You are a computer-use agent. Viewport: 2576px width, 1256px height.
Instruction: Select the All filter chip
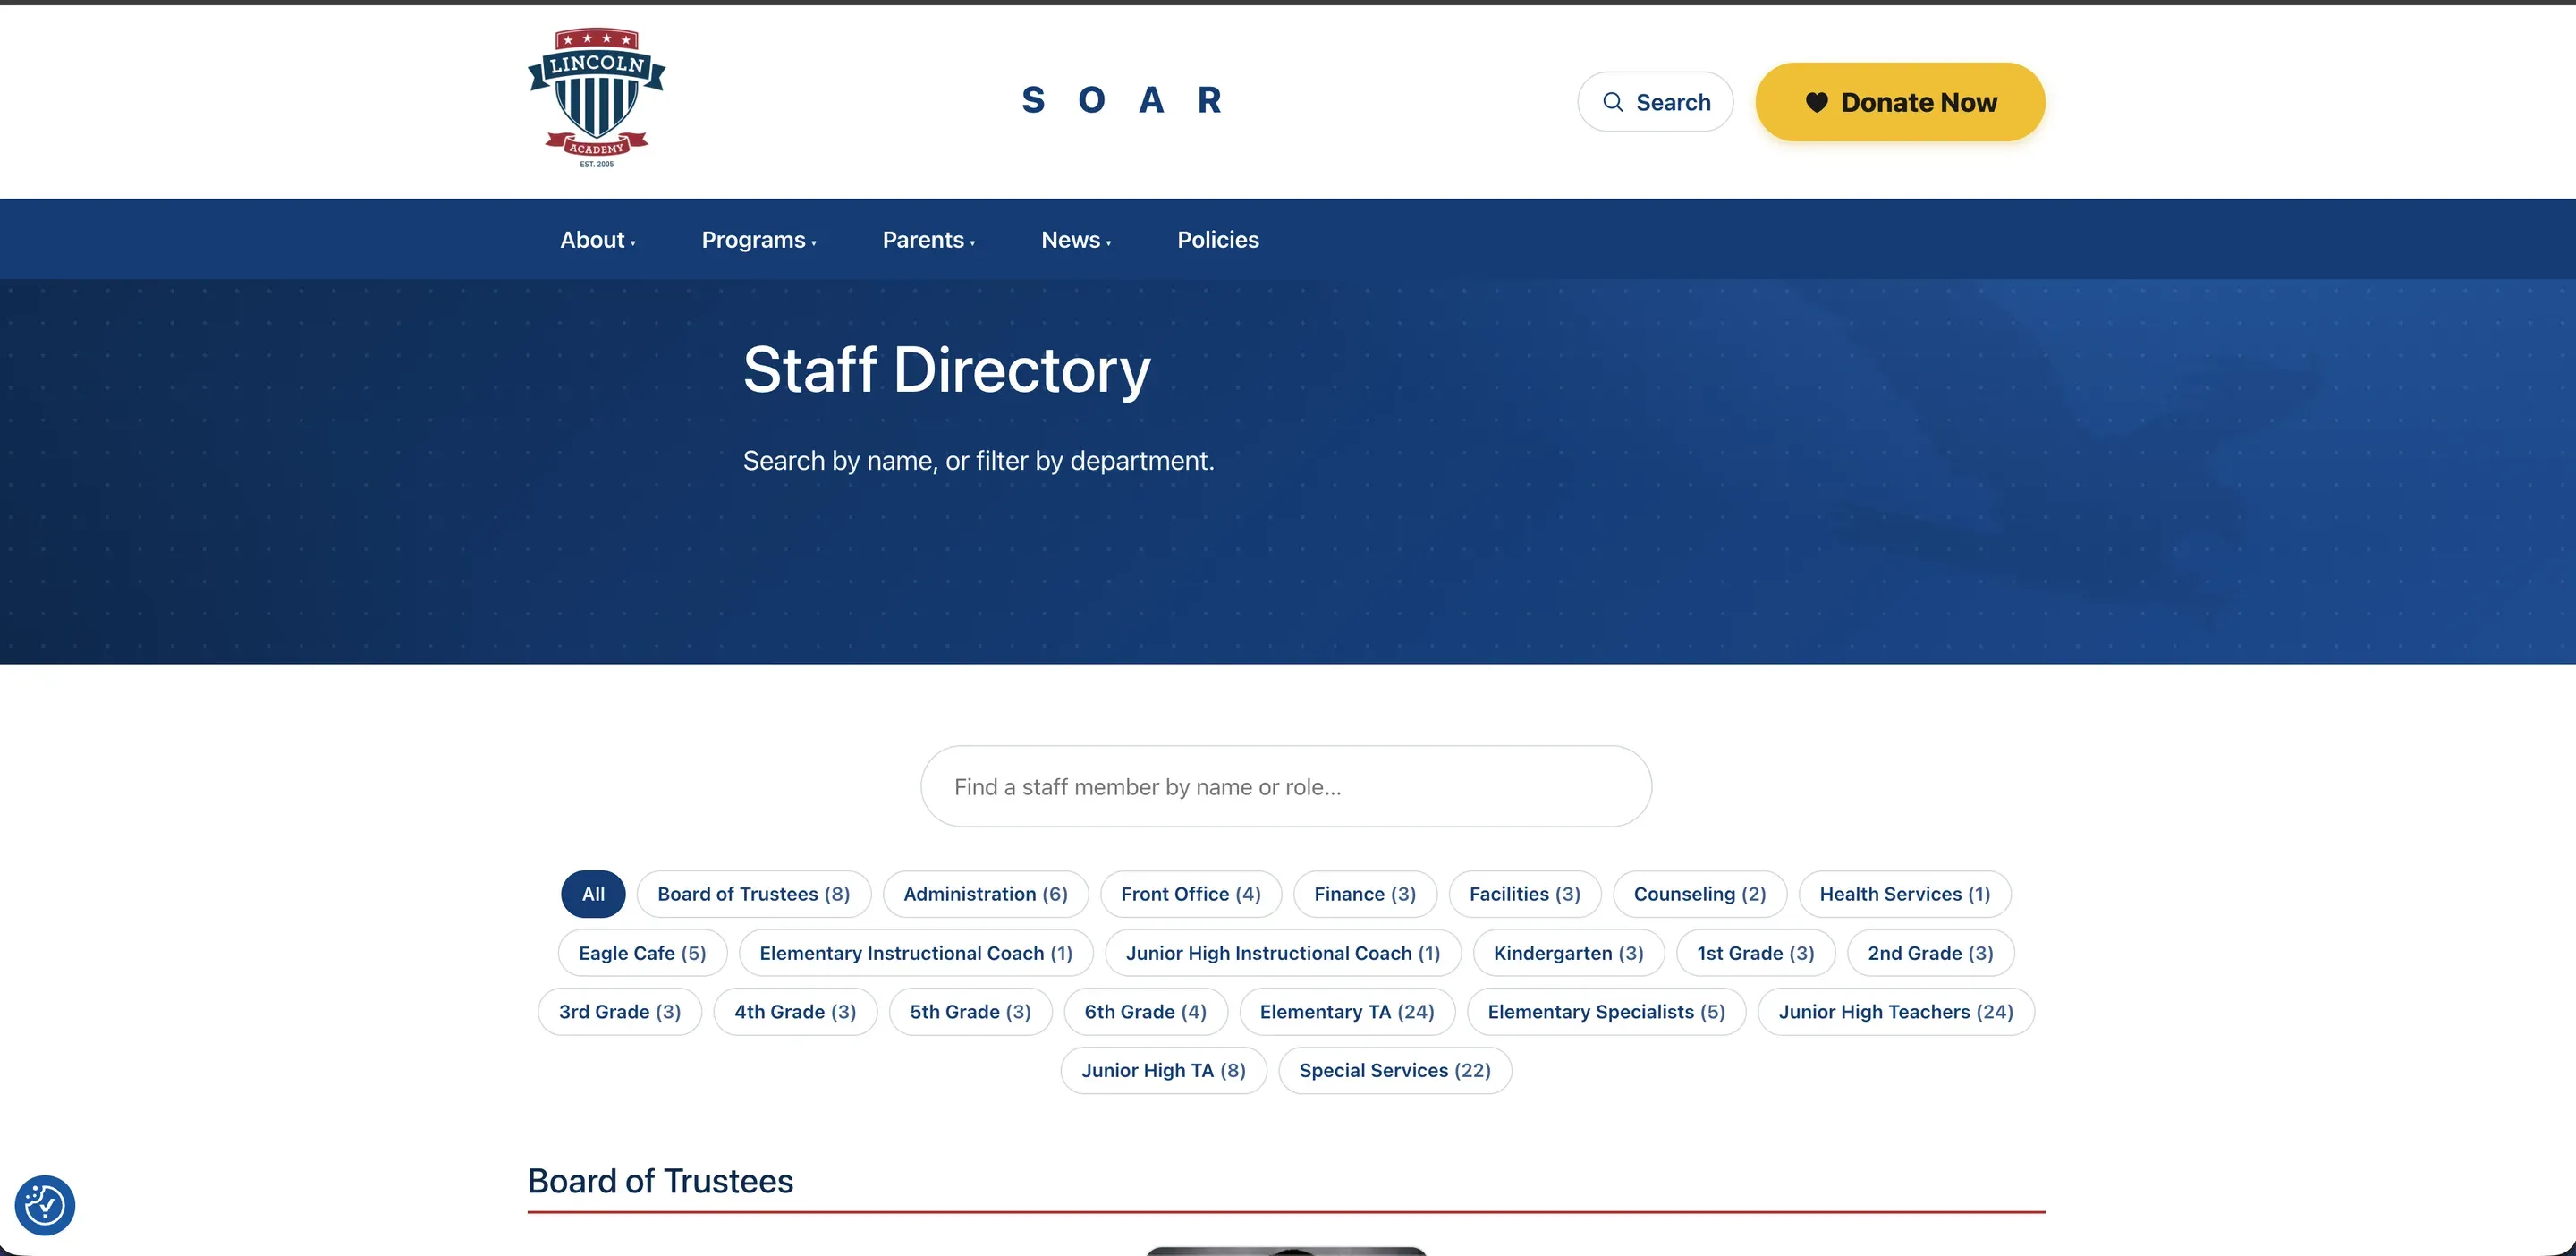[x=593, y=894]
